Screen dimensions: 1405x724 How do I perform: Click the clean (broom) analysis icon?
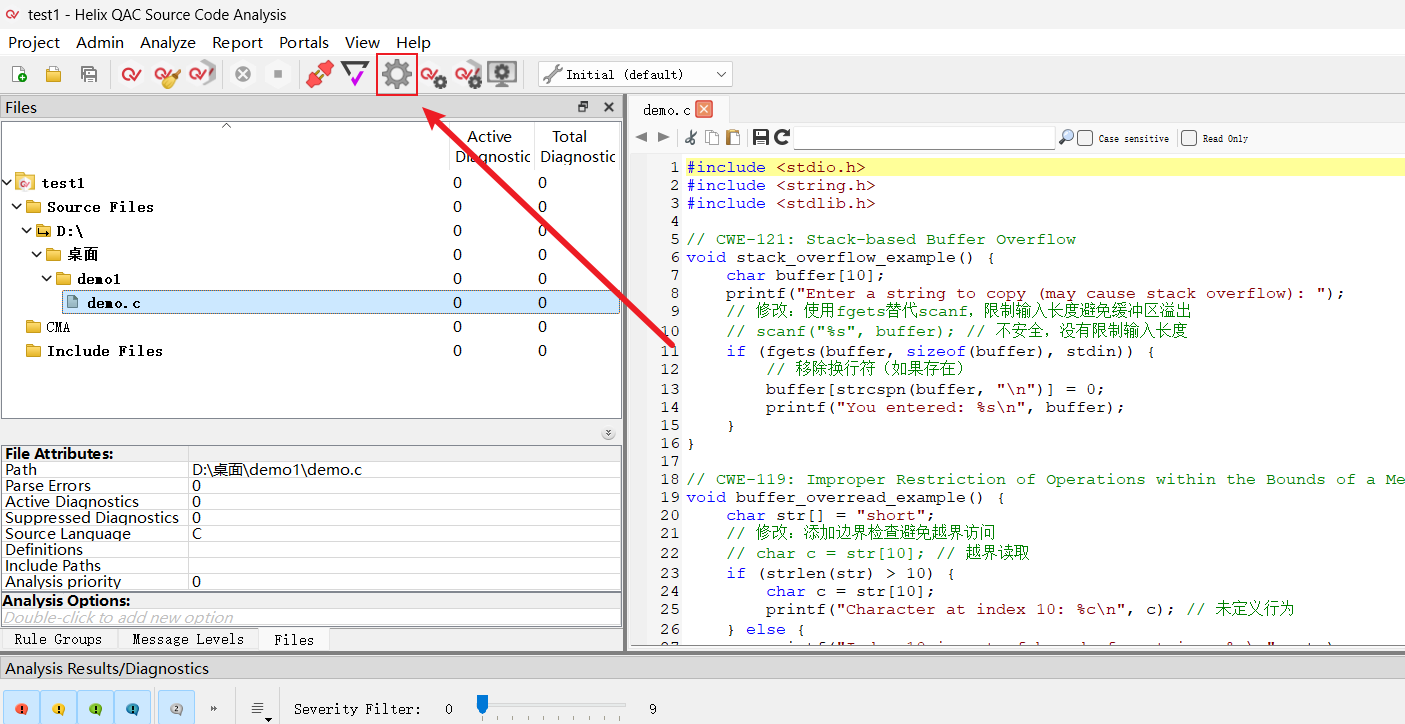point(167,74)
